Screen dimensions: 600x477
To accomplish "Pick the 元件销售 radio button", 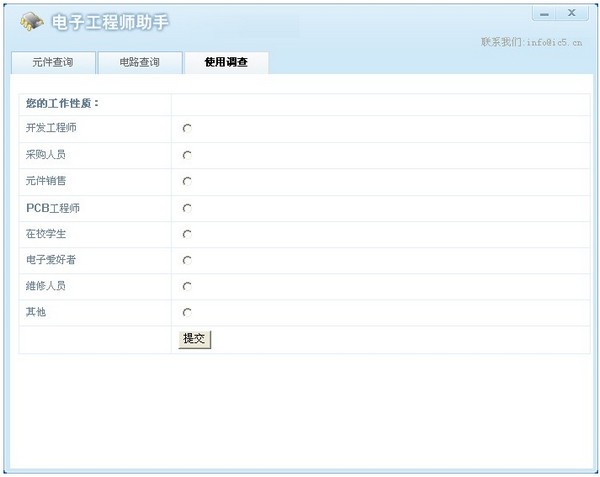I will coord(187,181).
